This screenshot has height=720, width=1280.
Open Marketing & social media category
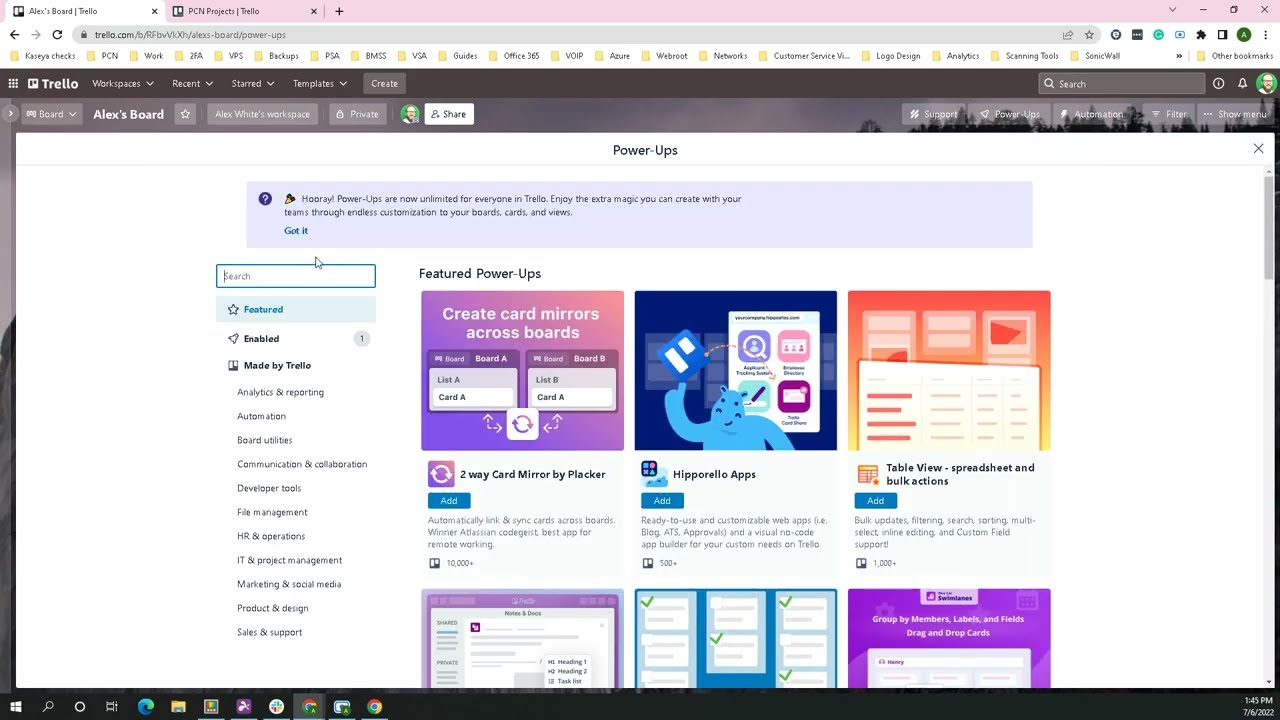pyautogui.click(x=289, y=584)
